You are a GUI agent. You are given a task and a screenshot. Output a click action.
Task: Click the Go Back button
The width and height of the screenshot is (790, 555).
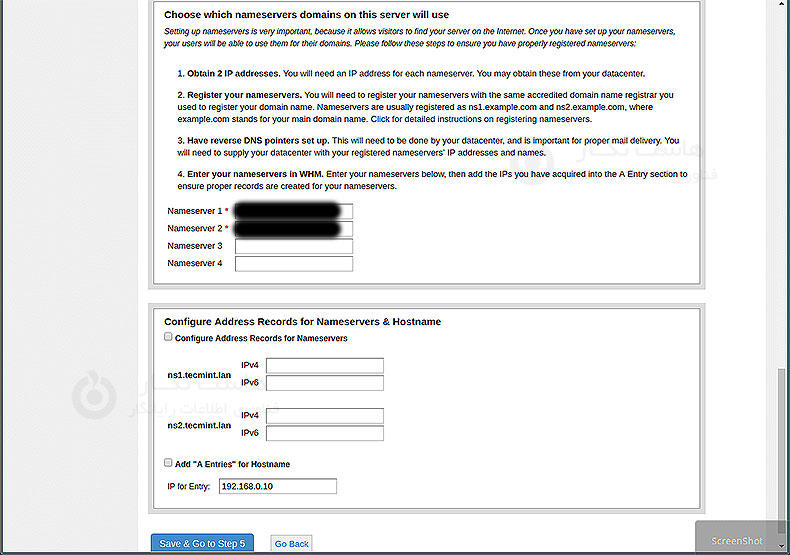291,544
